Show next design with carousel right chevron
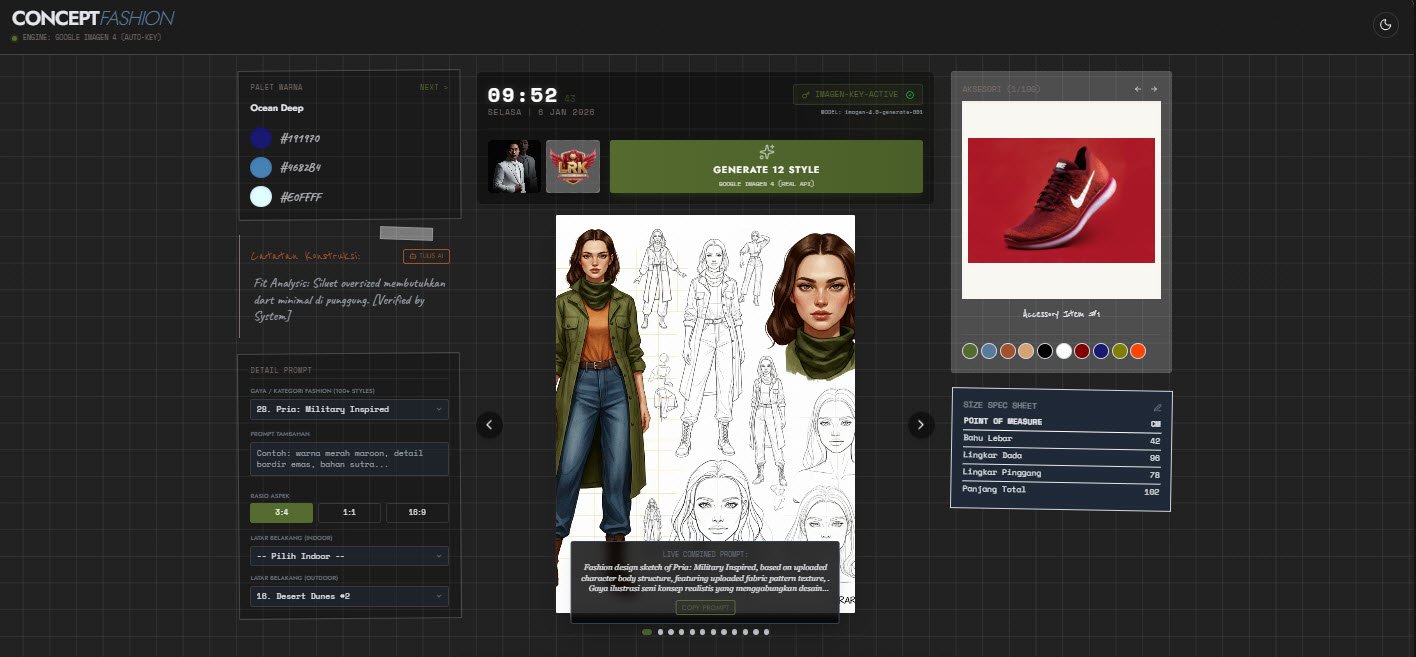The width and height of the screenshot is (1416, 657). [921, 424]
